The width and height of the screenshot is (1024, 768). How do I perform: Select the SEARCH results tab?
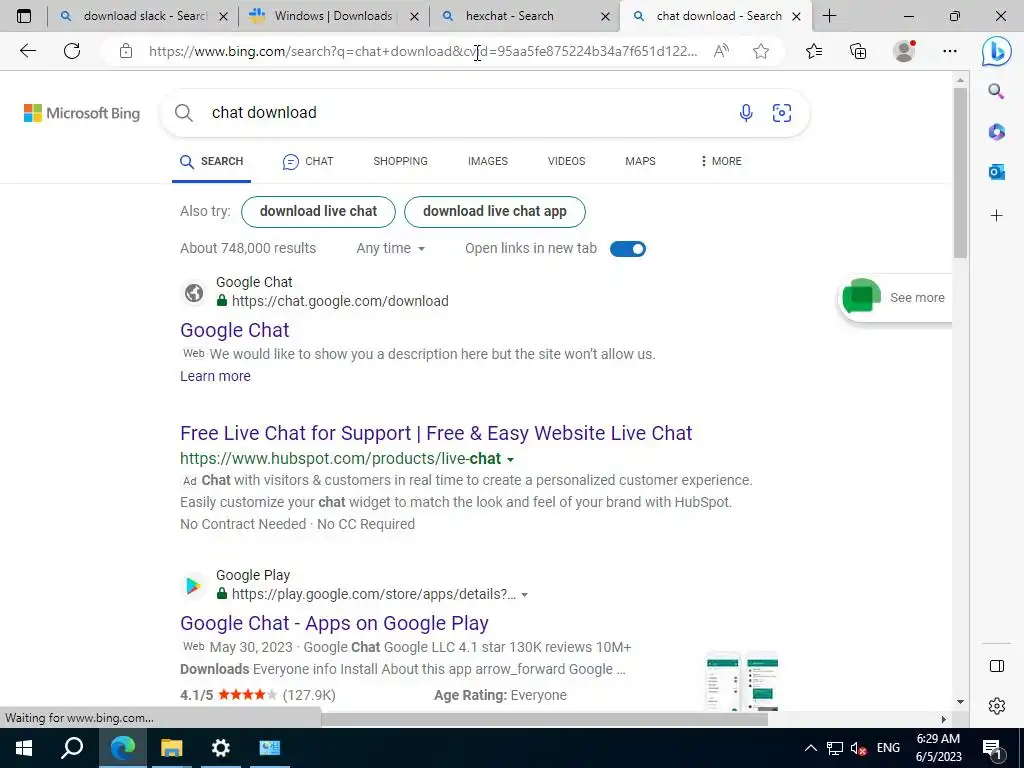212,161
